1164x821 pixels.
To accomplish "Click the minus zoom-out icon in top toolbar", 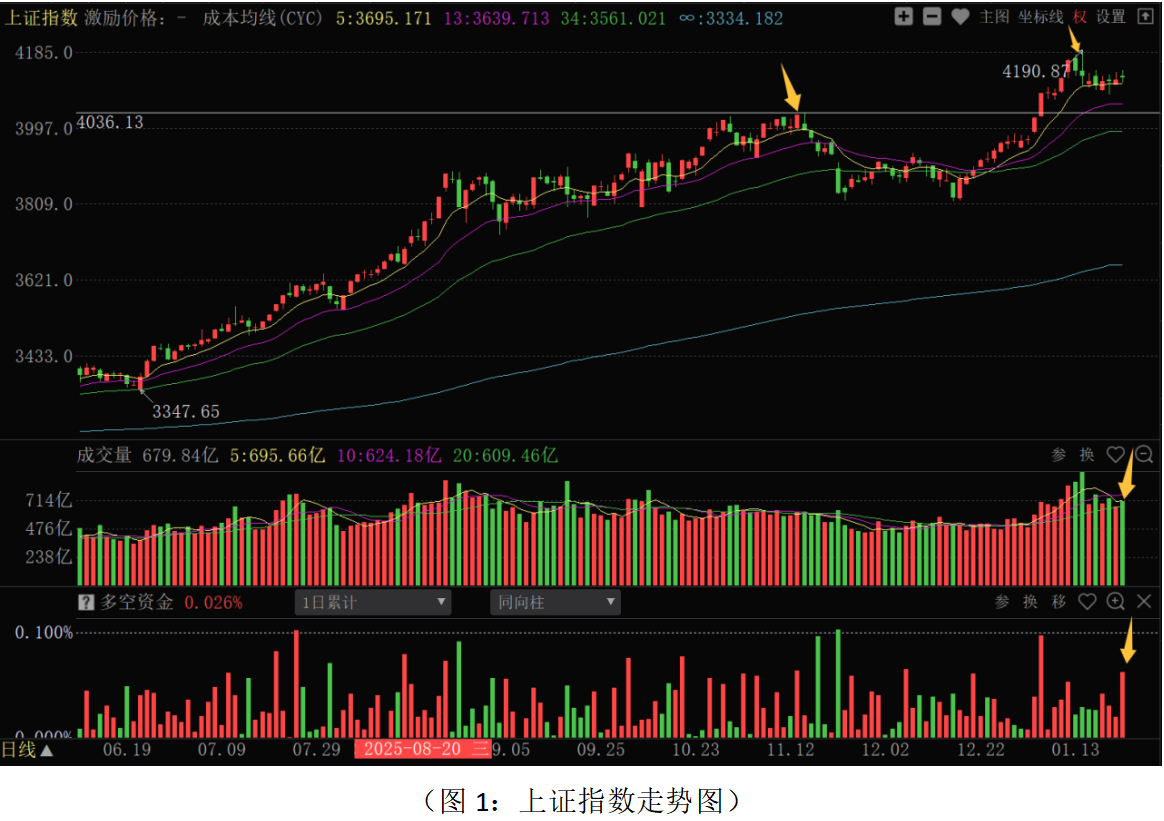I will pyautogui.click(x=931, y=16).
